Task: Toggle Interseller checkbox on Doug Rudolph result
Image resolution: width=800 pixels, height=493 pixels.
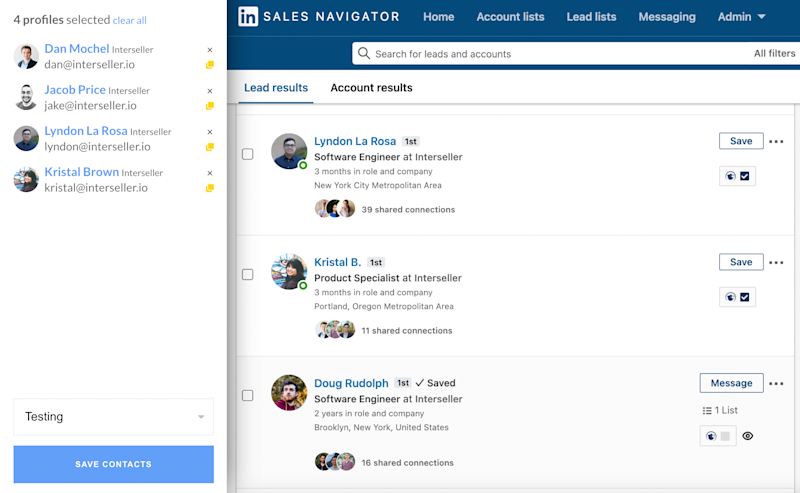Action: pos(725,436)
